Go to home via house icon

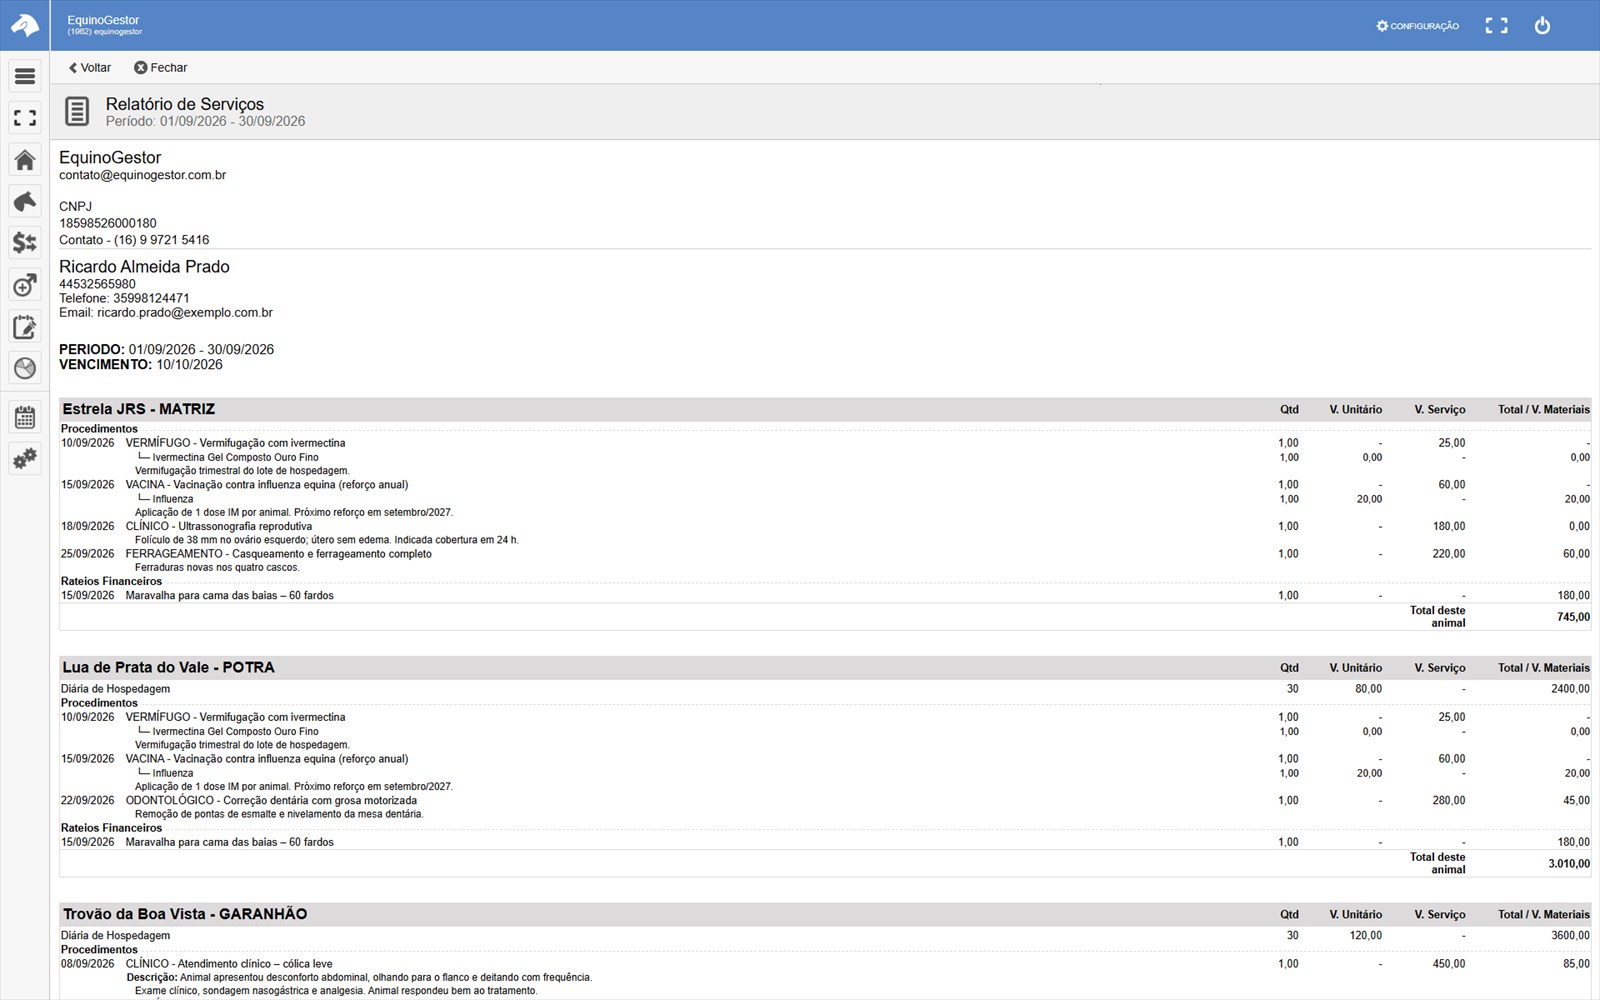point(25,160)
